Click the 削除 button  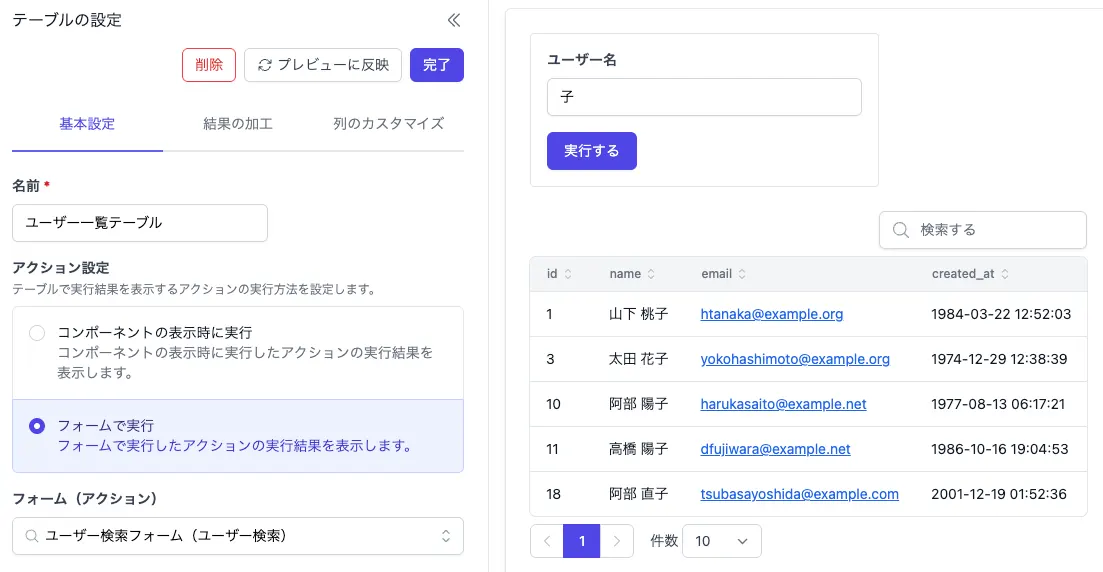point(209,65)
